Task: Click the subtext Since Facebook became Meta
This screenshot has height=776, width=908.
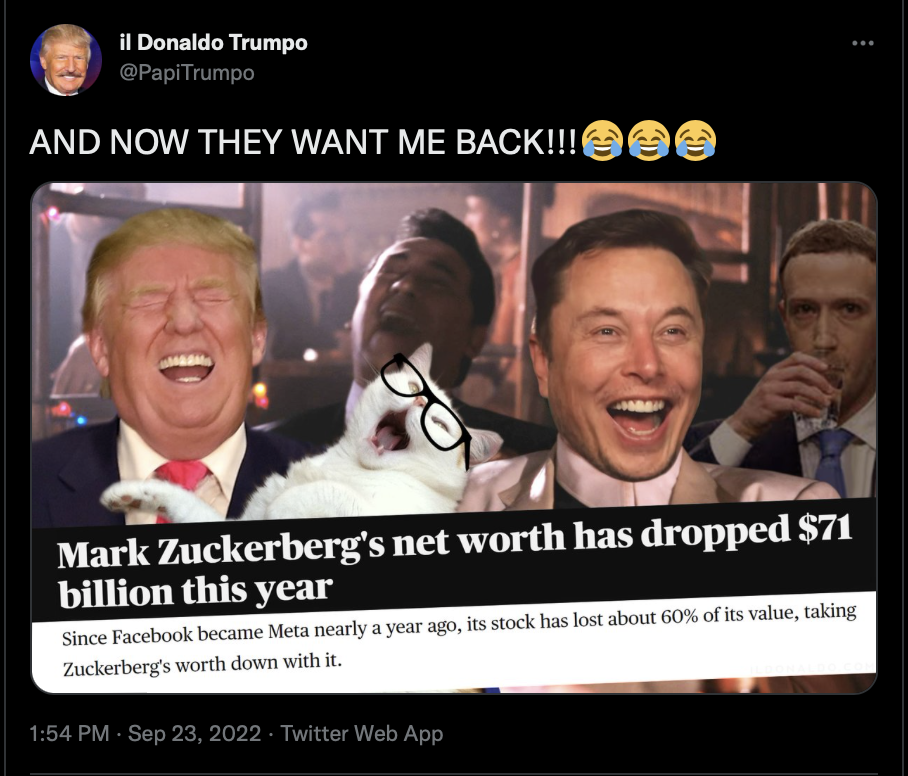Action: [x=459, y=639]
